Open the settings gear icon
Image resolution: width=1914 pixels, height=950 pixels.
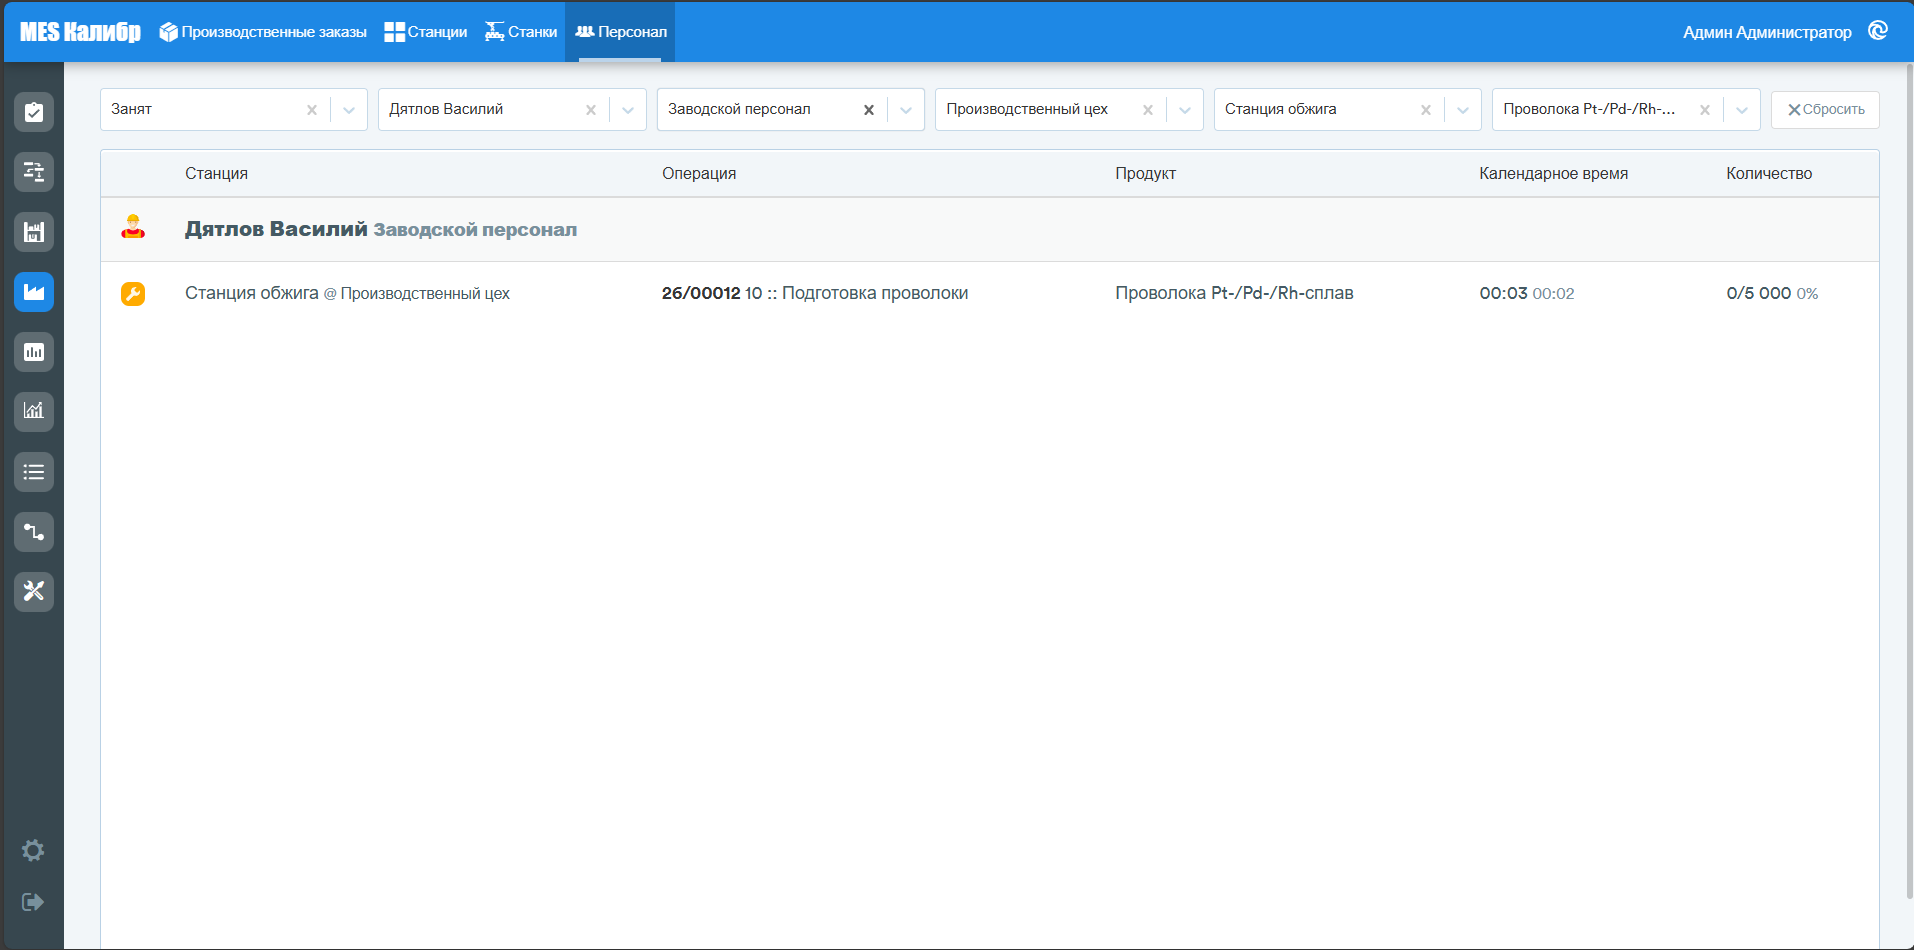(x=33, y=850)
